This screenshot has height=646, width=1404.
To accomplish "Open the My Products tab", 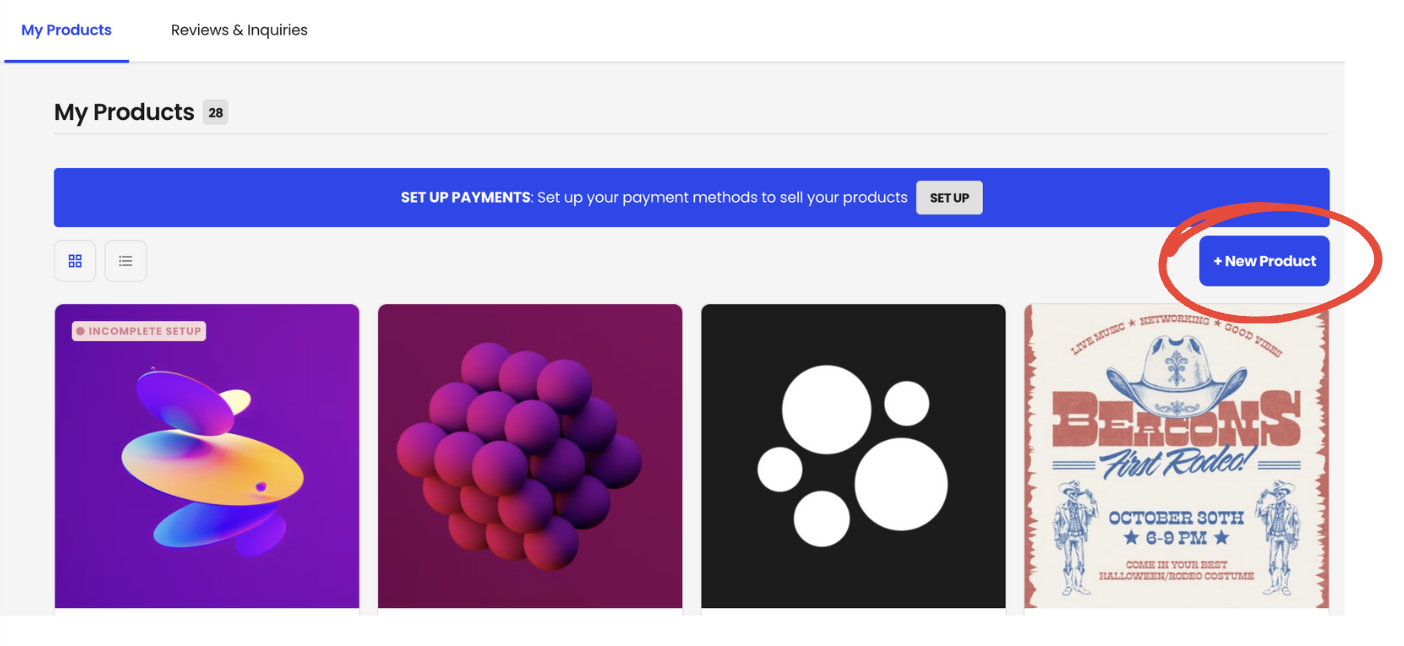I will pos(66,30).
